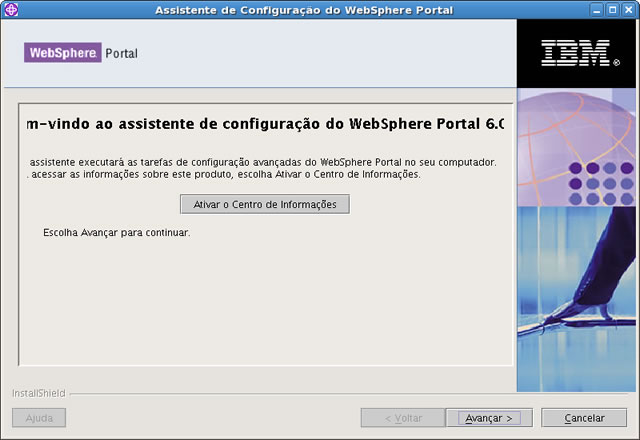Click the line 'acessar as informações sobre este produto'

(x=224, y=174)
